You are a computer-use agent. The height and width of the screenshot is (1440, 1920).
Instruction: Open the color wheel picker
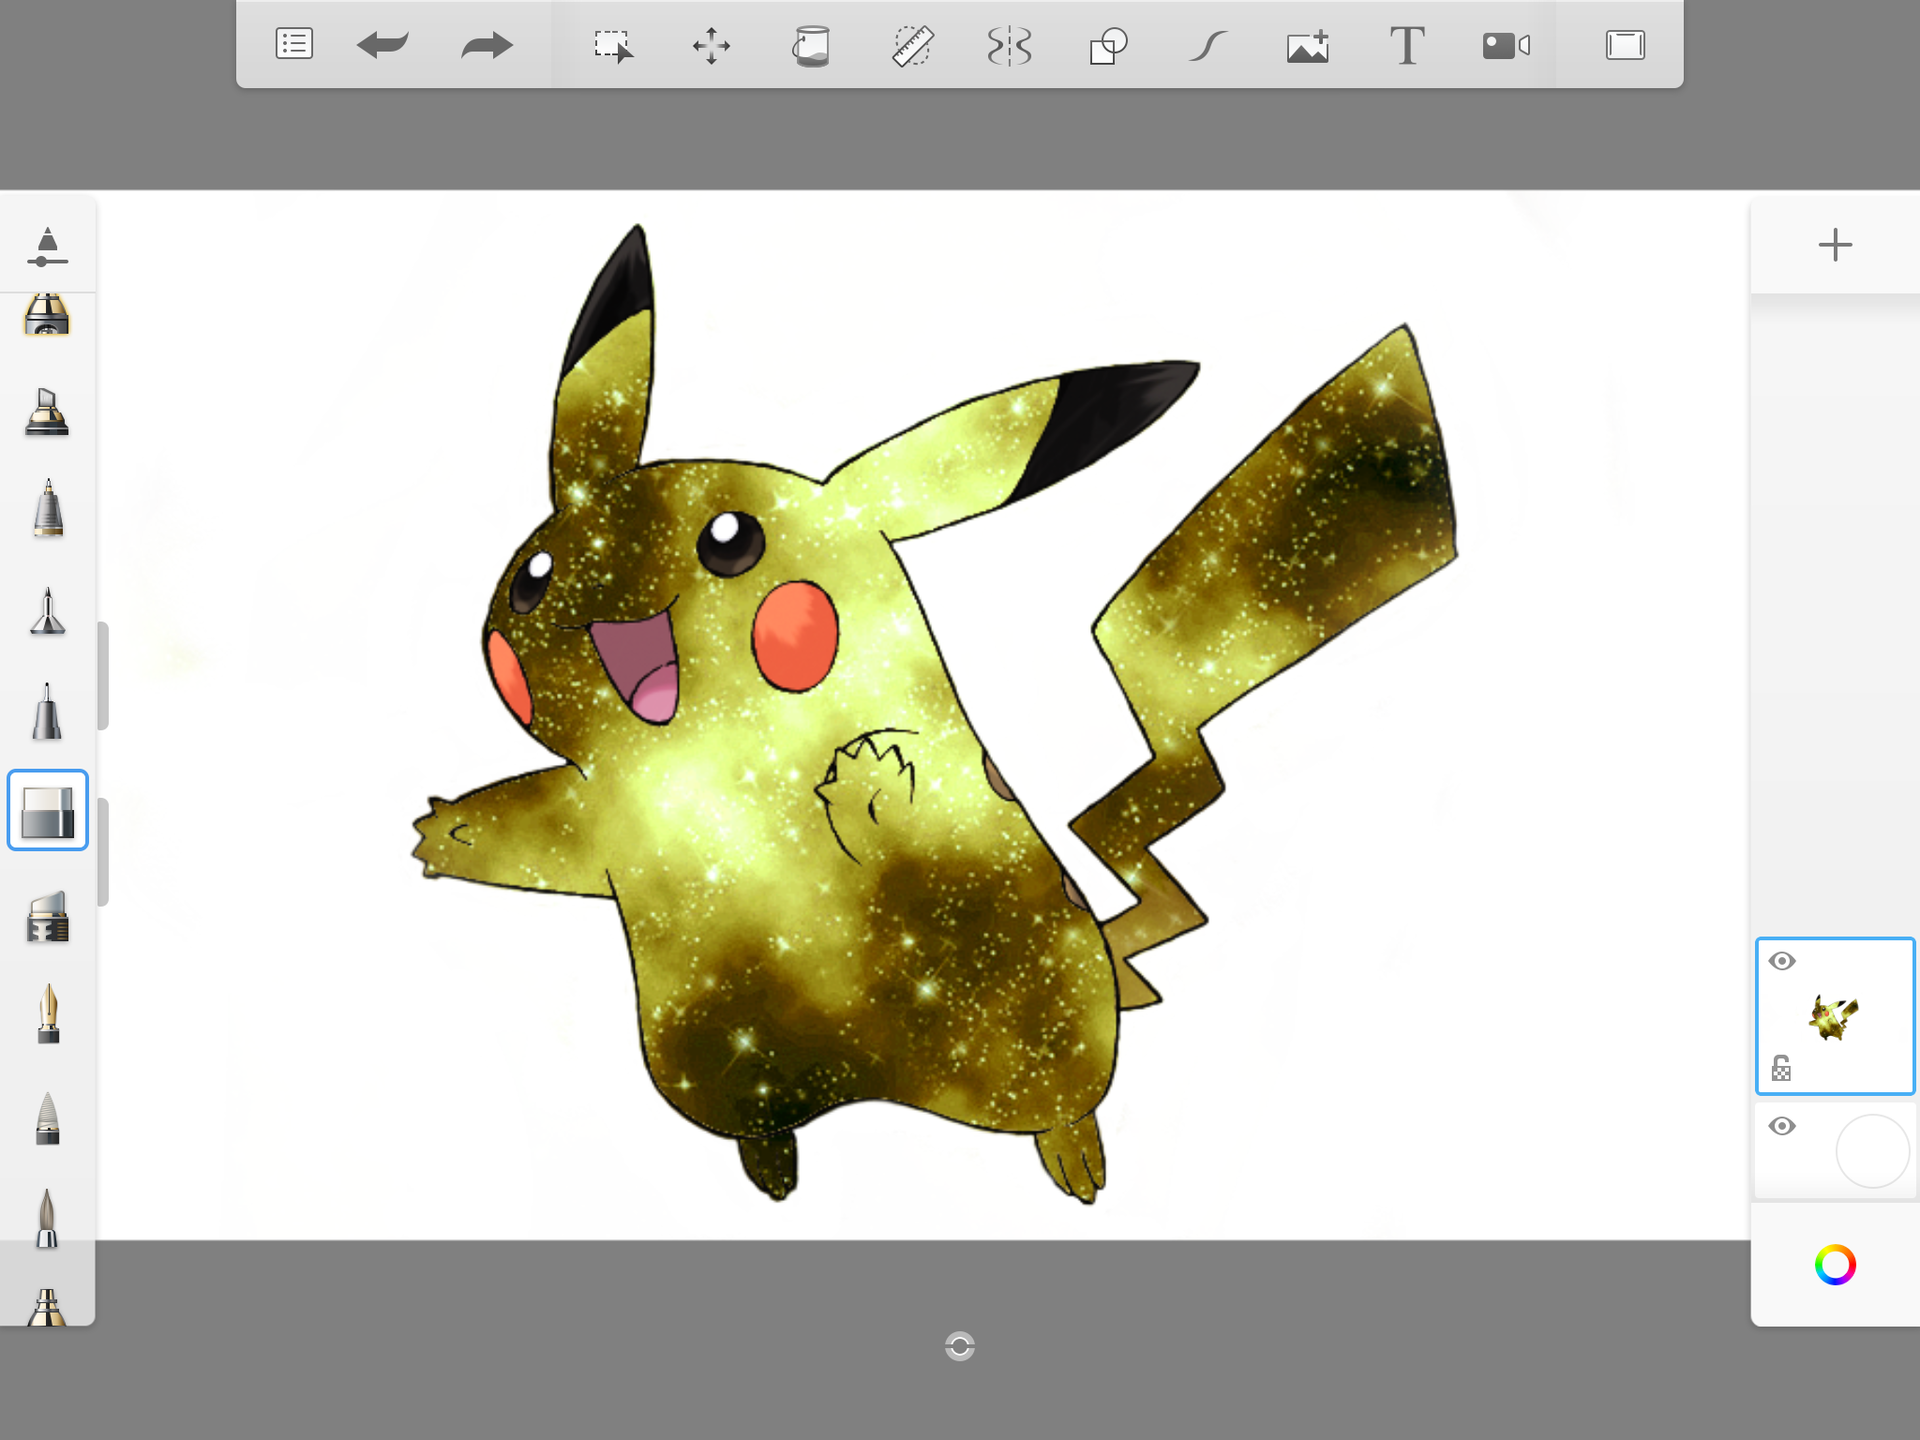coord(1835,1265)
